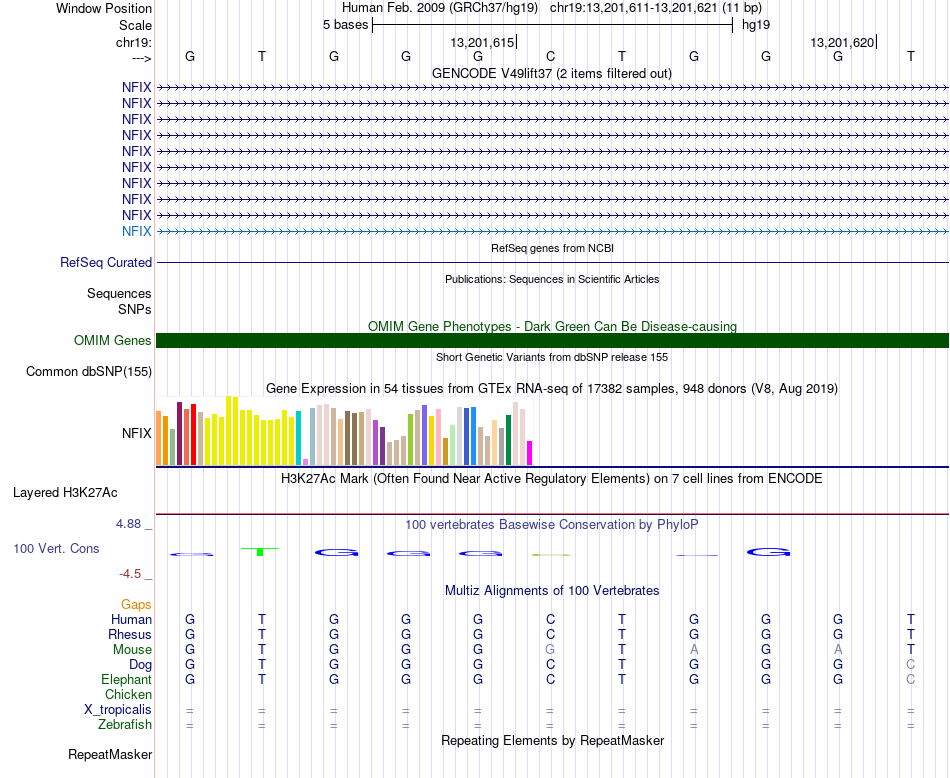Open Publications: Sequences in Scientific Articles title
This screenshot has height=778, width=950.
click(x=552, y=279)
